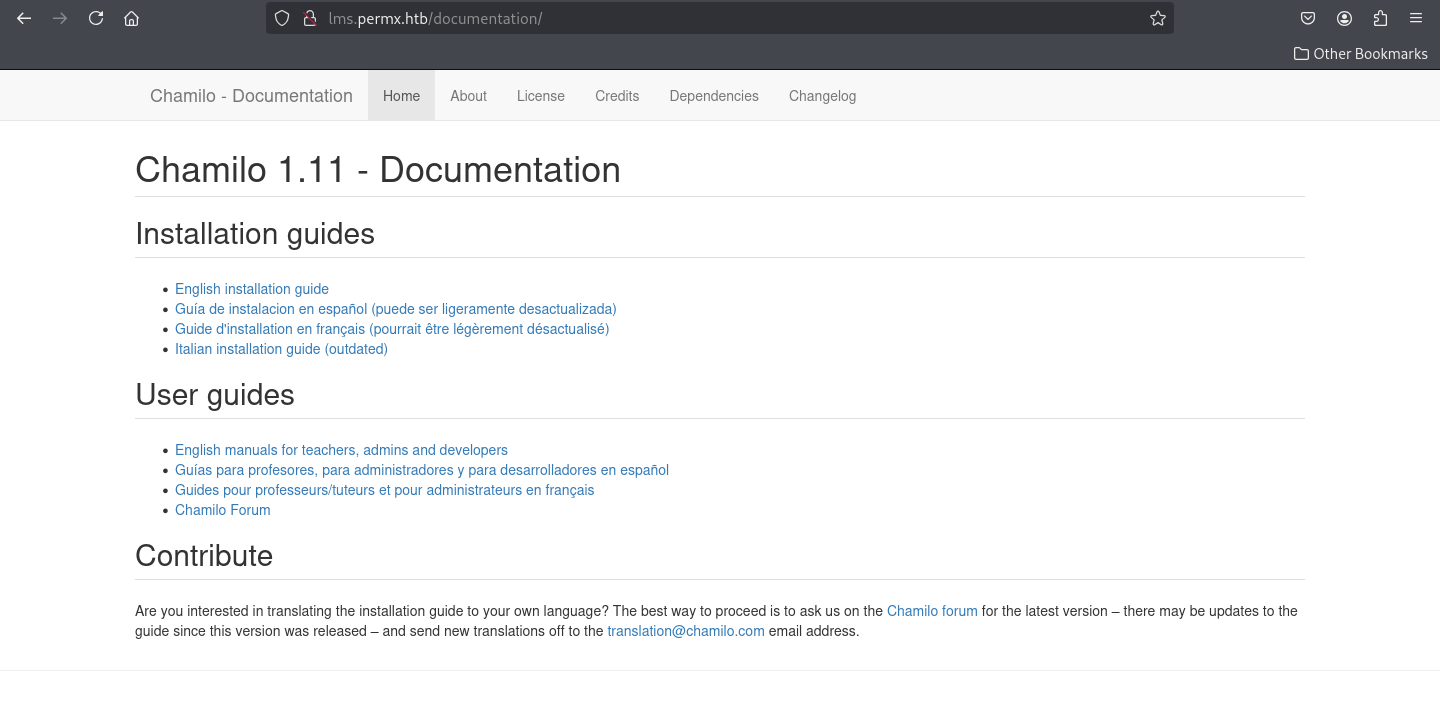Open the Other Bookmarks folder
The width and height of the screenshot is (1440, 703).
[x=1360, y=54]
